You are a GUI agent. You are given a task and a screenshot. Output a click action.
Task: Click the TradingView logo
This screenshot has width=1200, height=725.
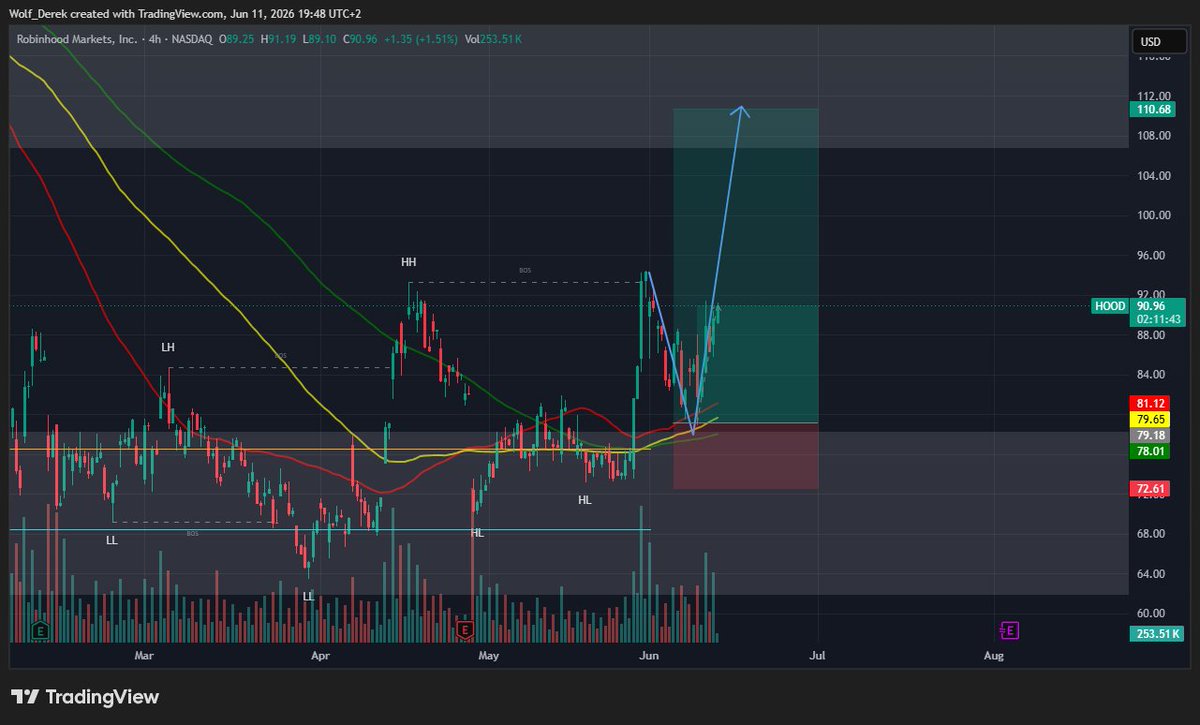(85, 697)
